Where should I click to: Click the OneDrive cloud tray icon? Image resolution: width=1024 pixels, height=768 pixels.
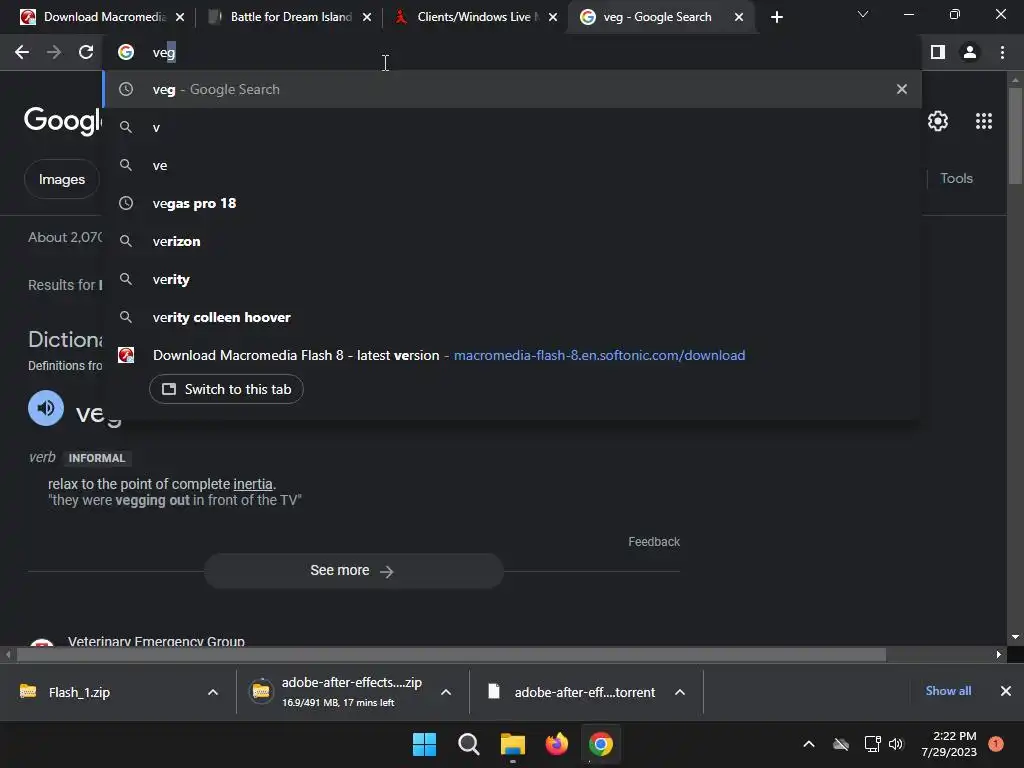tap(841, 744)
